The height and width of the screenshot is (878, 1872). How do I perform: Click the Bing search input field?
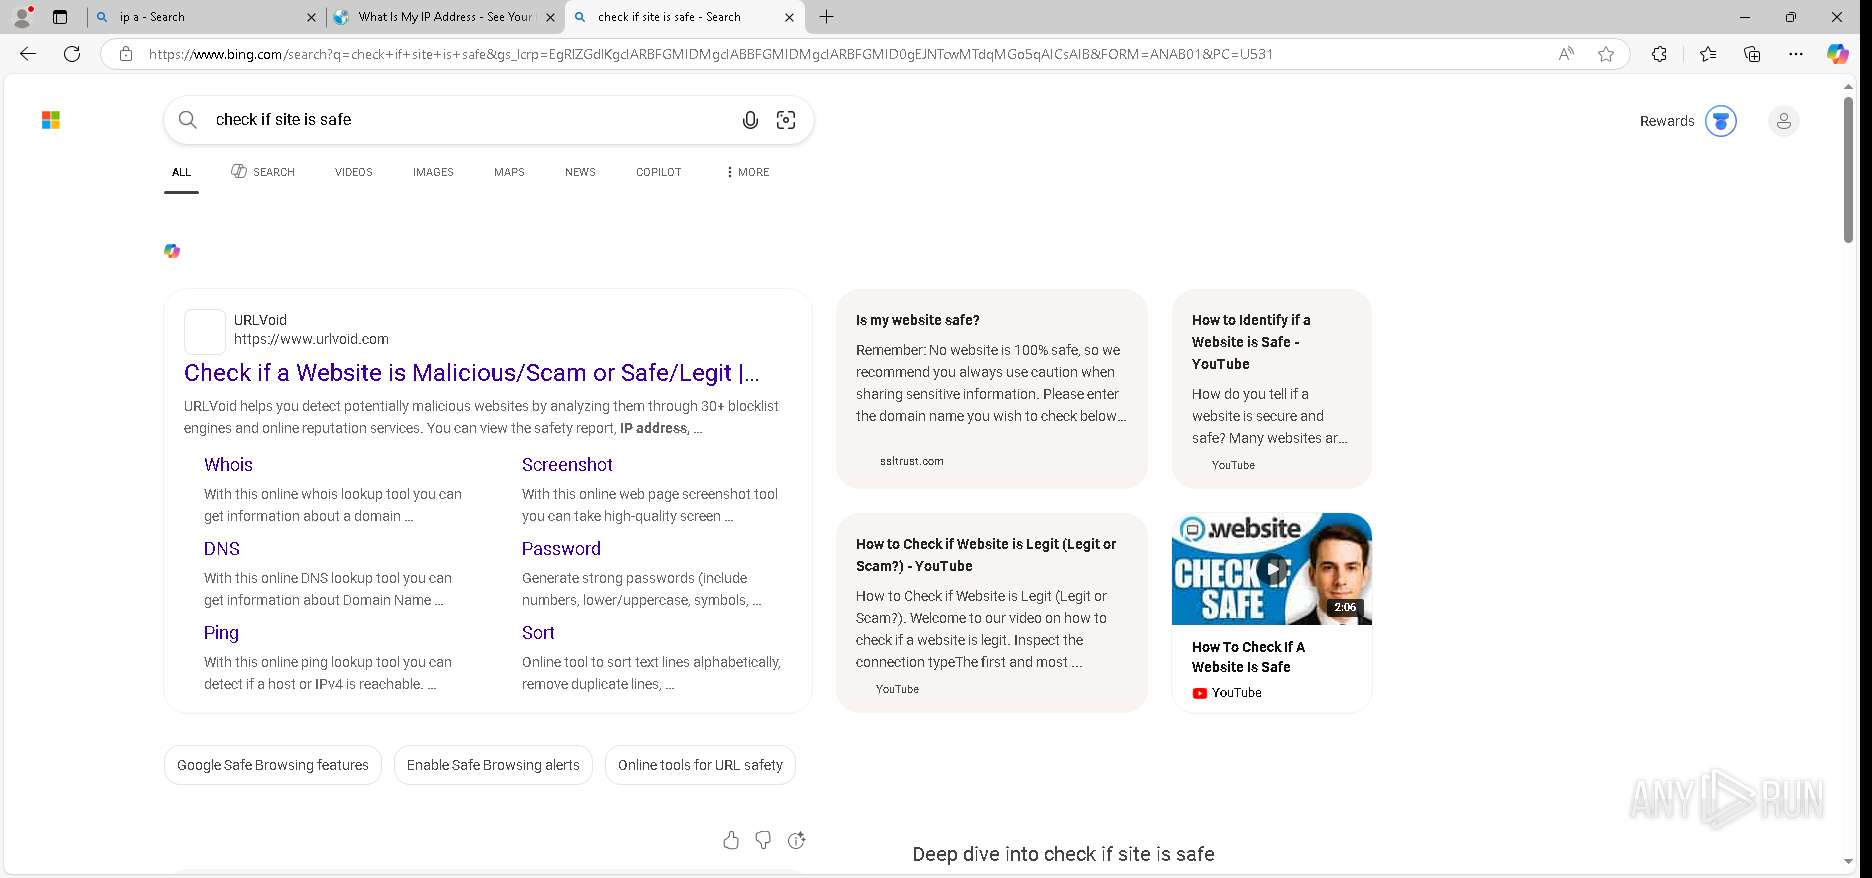470,120
